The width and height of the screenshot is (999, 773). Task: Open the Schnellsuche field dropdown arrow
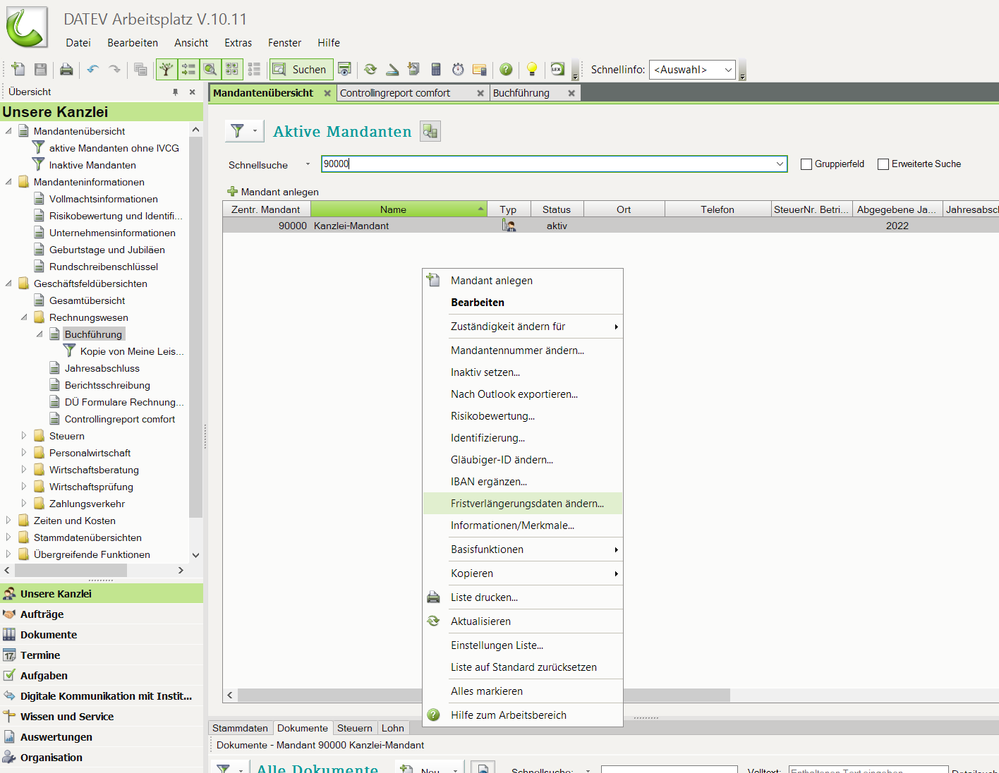click(779, 164)
